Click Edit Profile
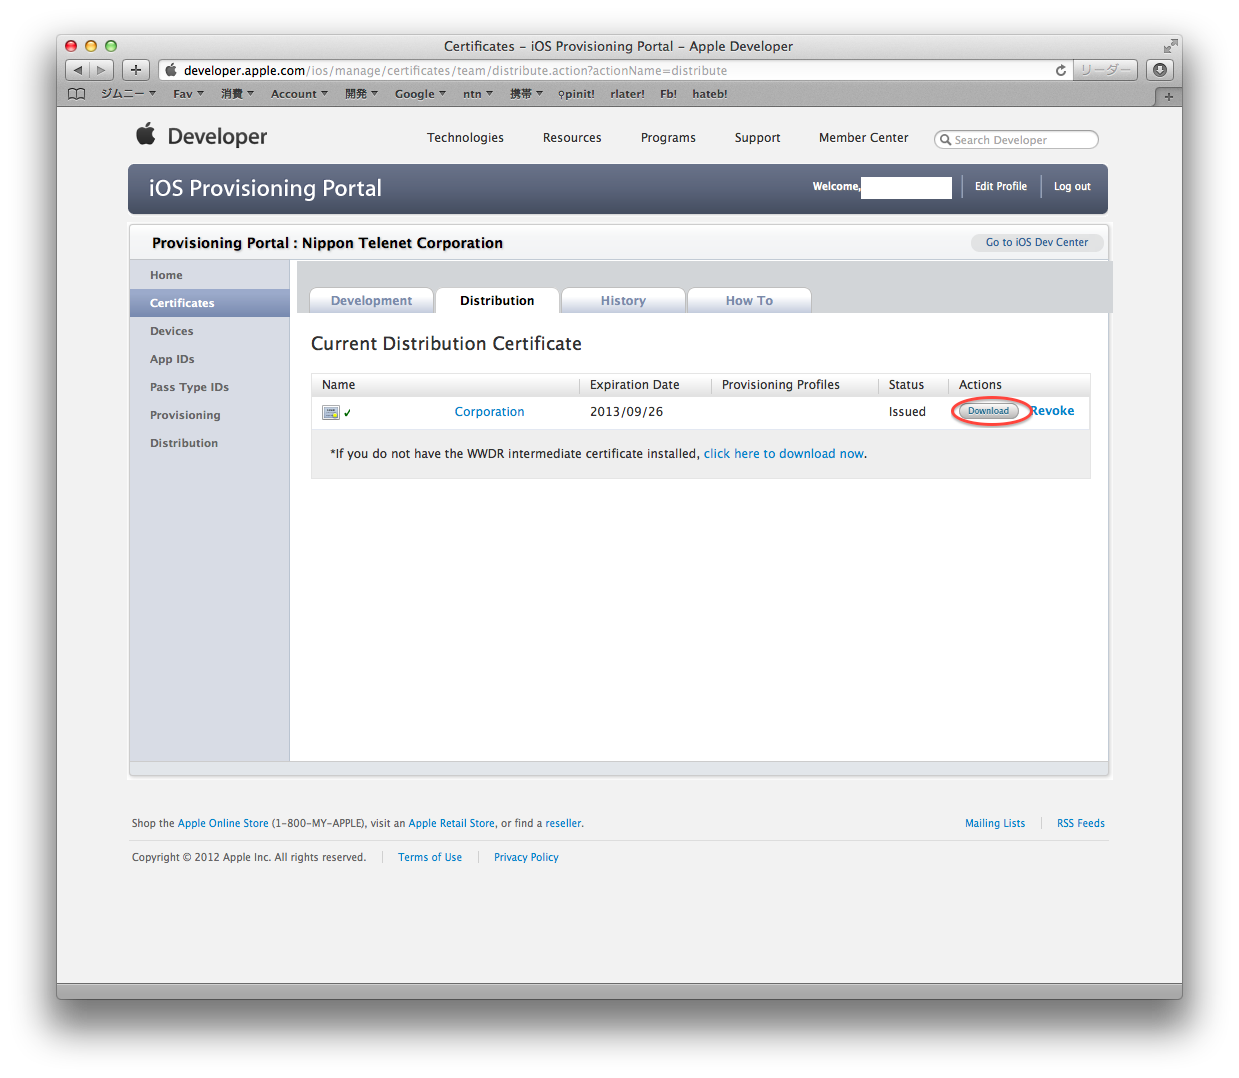The height and width of the screenshot is (1078, 1239). 1001,186
